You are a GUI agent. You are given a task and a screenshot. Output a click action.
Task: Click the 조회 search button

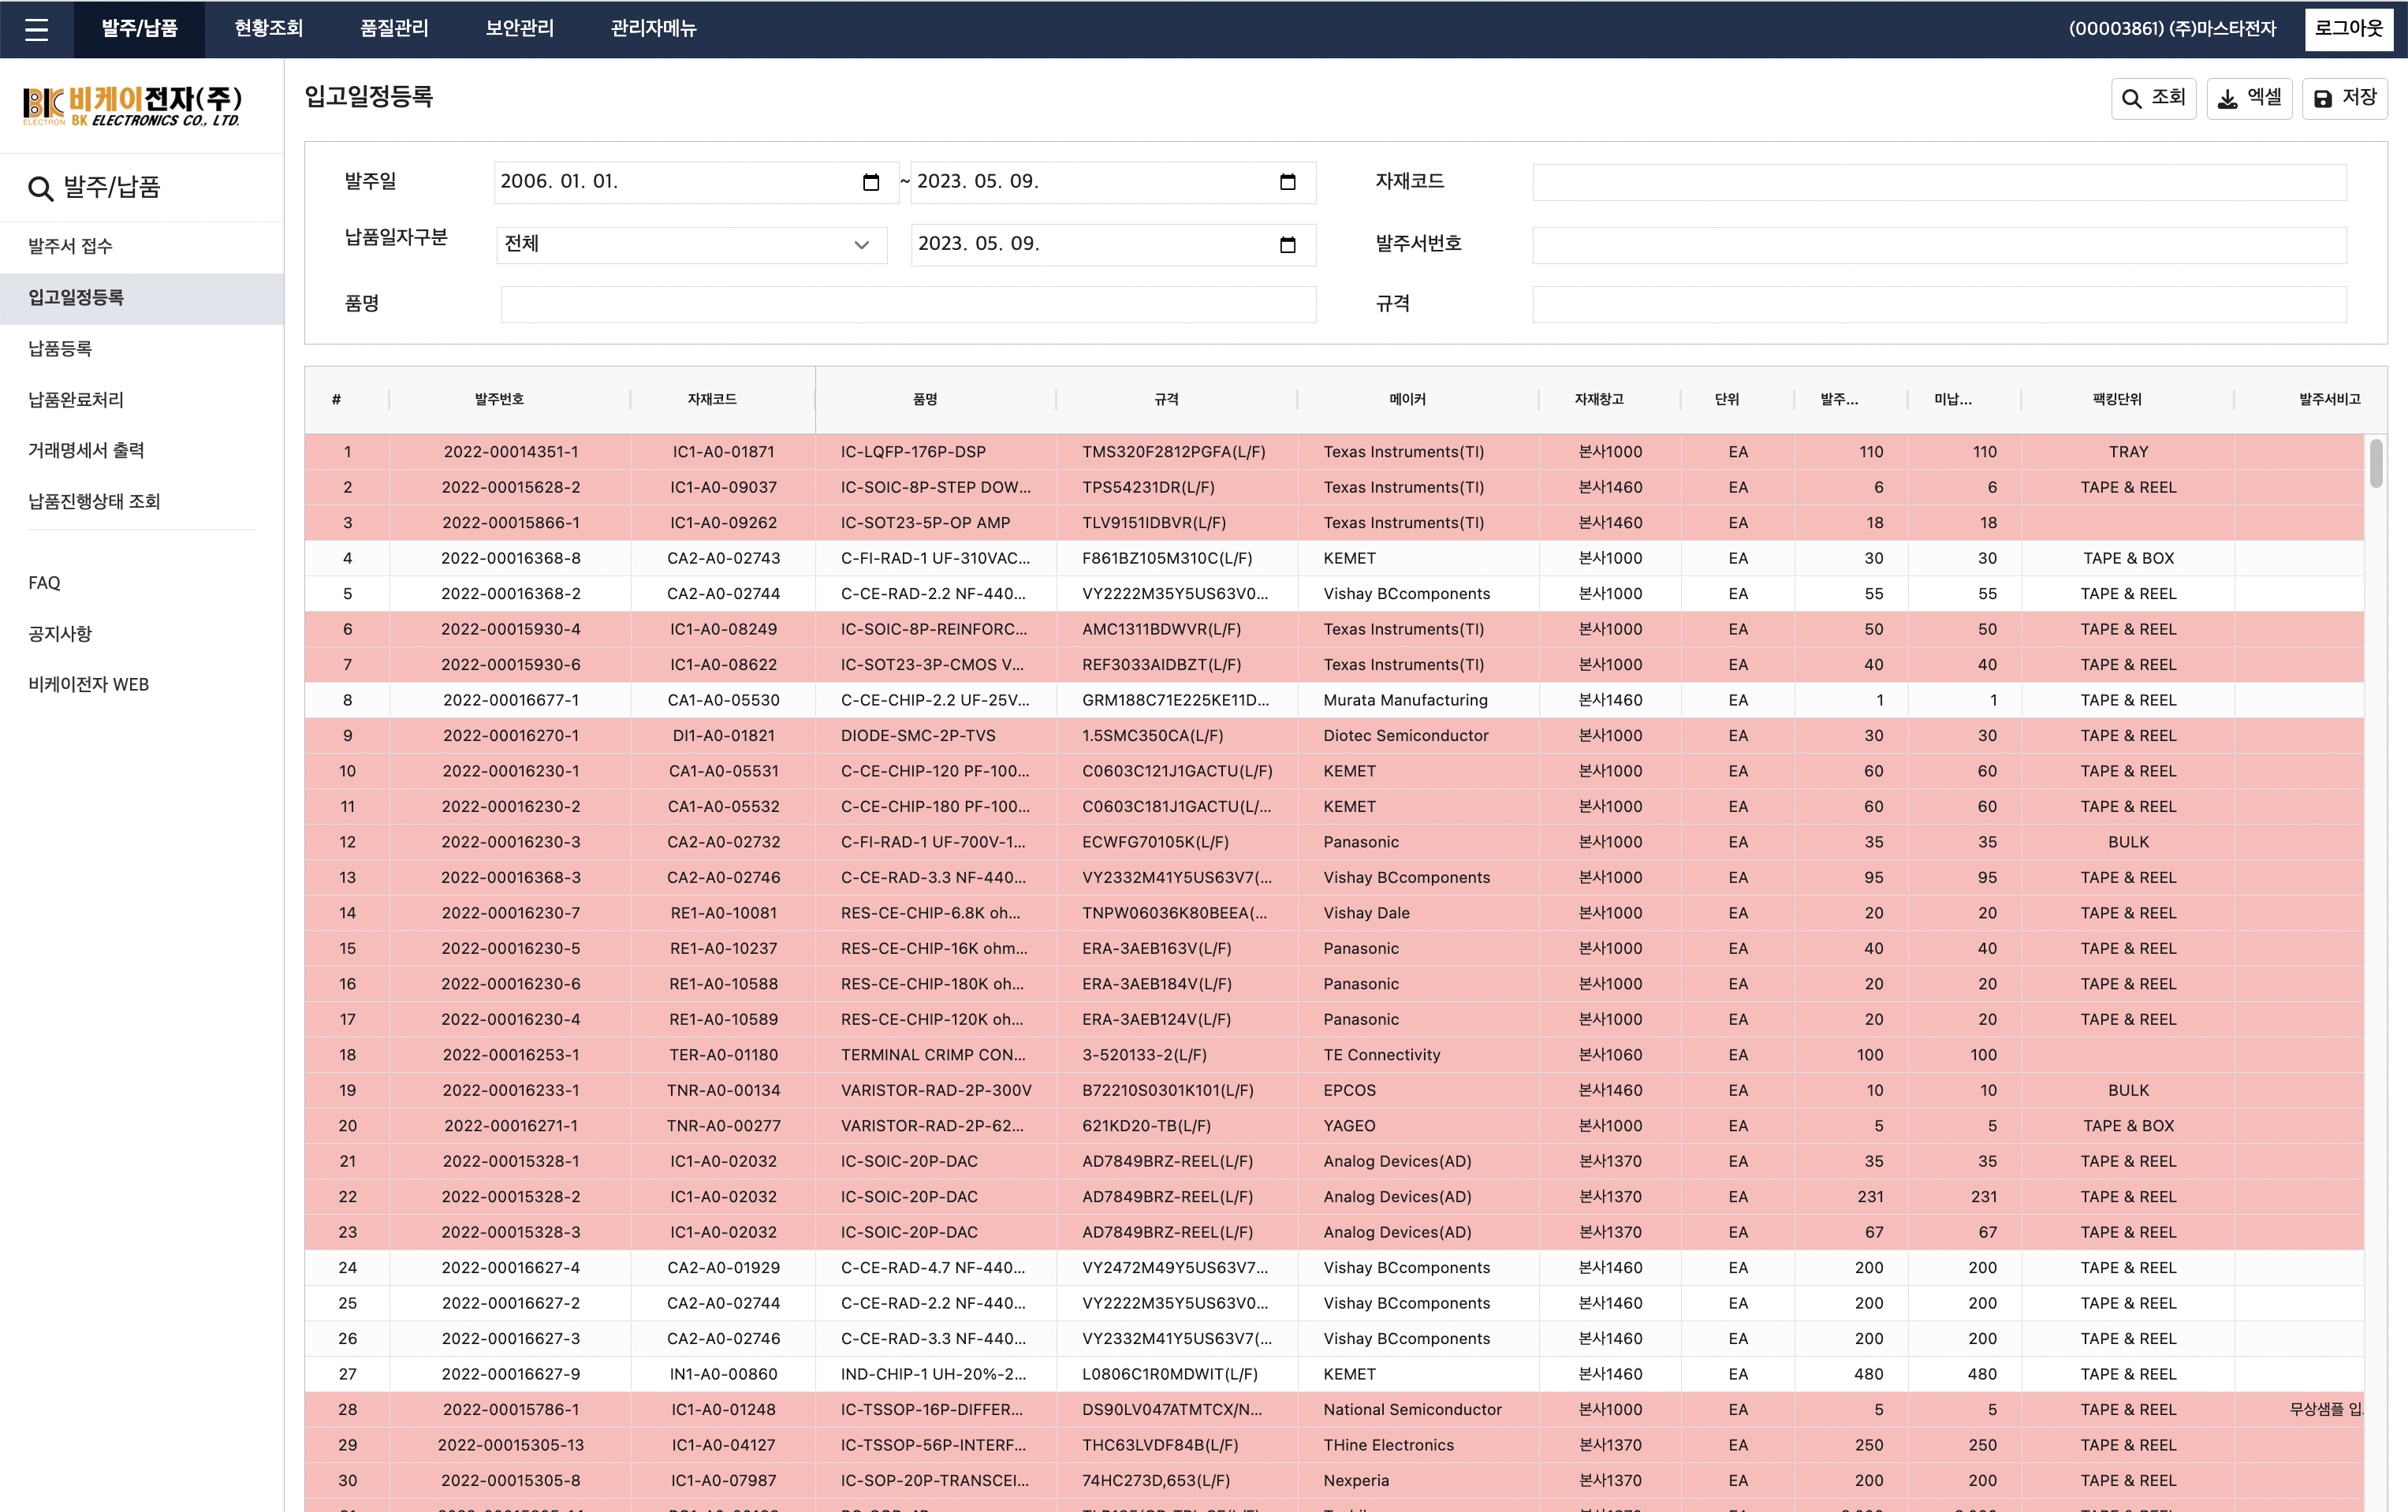(x=2153, y=98)
